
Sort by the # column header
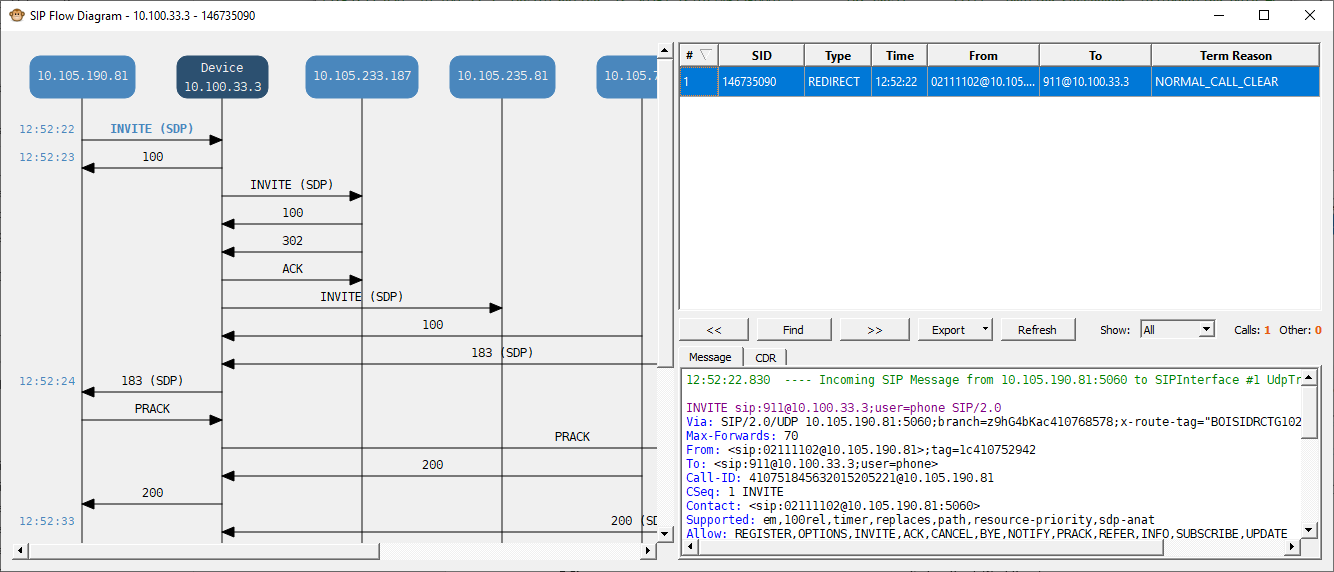[698, 56]
